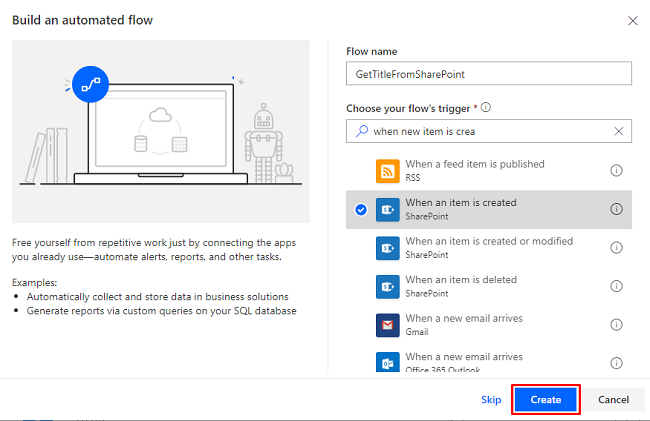The height and width of the screenshot is (421, 650).
Task: Focus the trigger search input box
Action: pyautogui.click(x=485, y=131)
